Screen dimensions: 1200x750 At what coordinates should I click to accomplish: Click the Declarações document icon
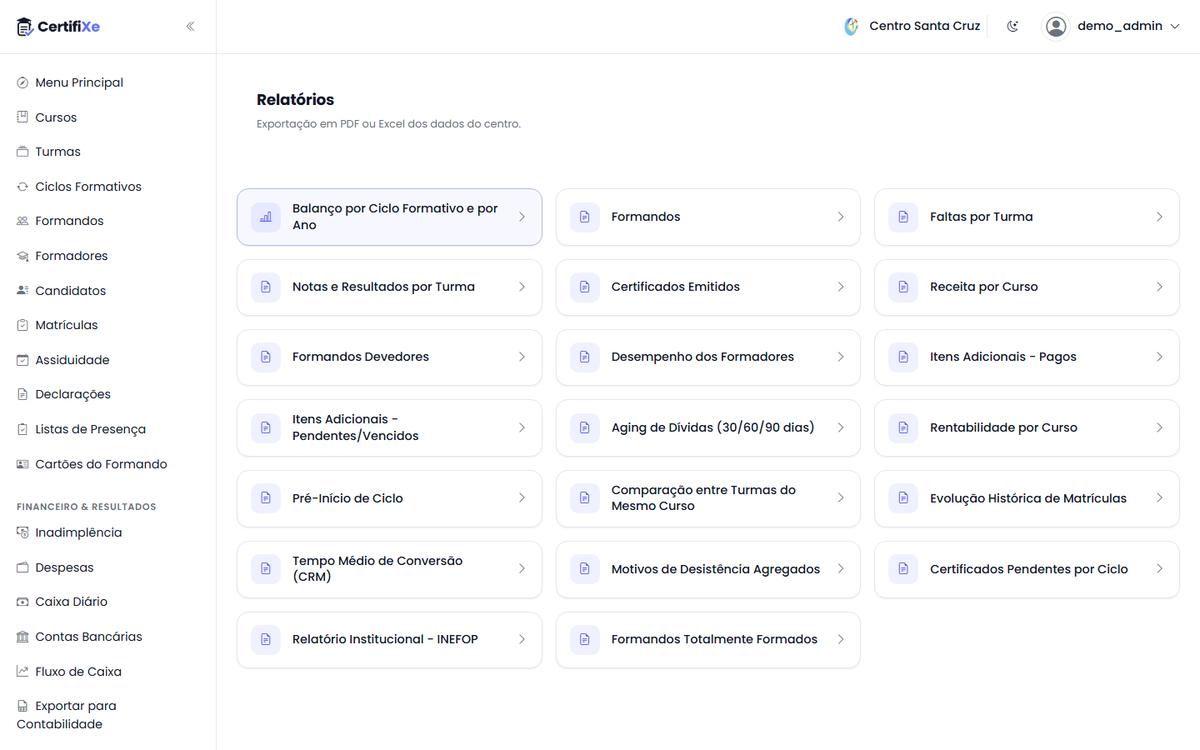point(23,394)
